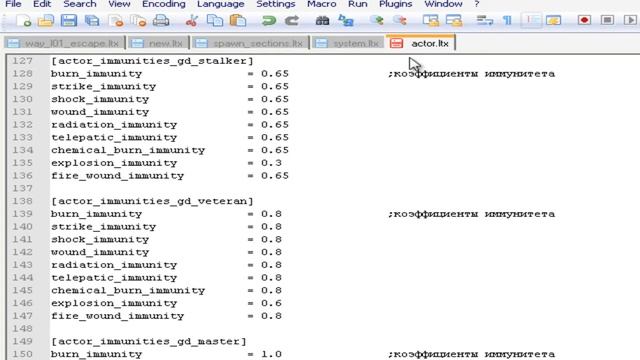Click the [actor_immunities_gd_veteran] section header
Screen dimensions: 640x360
152,201
